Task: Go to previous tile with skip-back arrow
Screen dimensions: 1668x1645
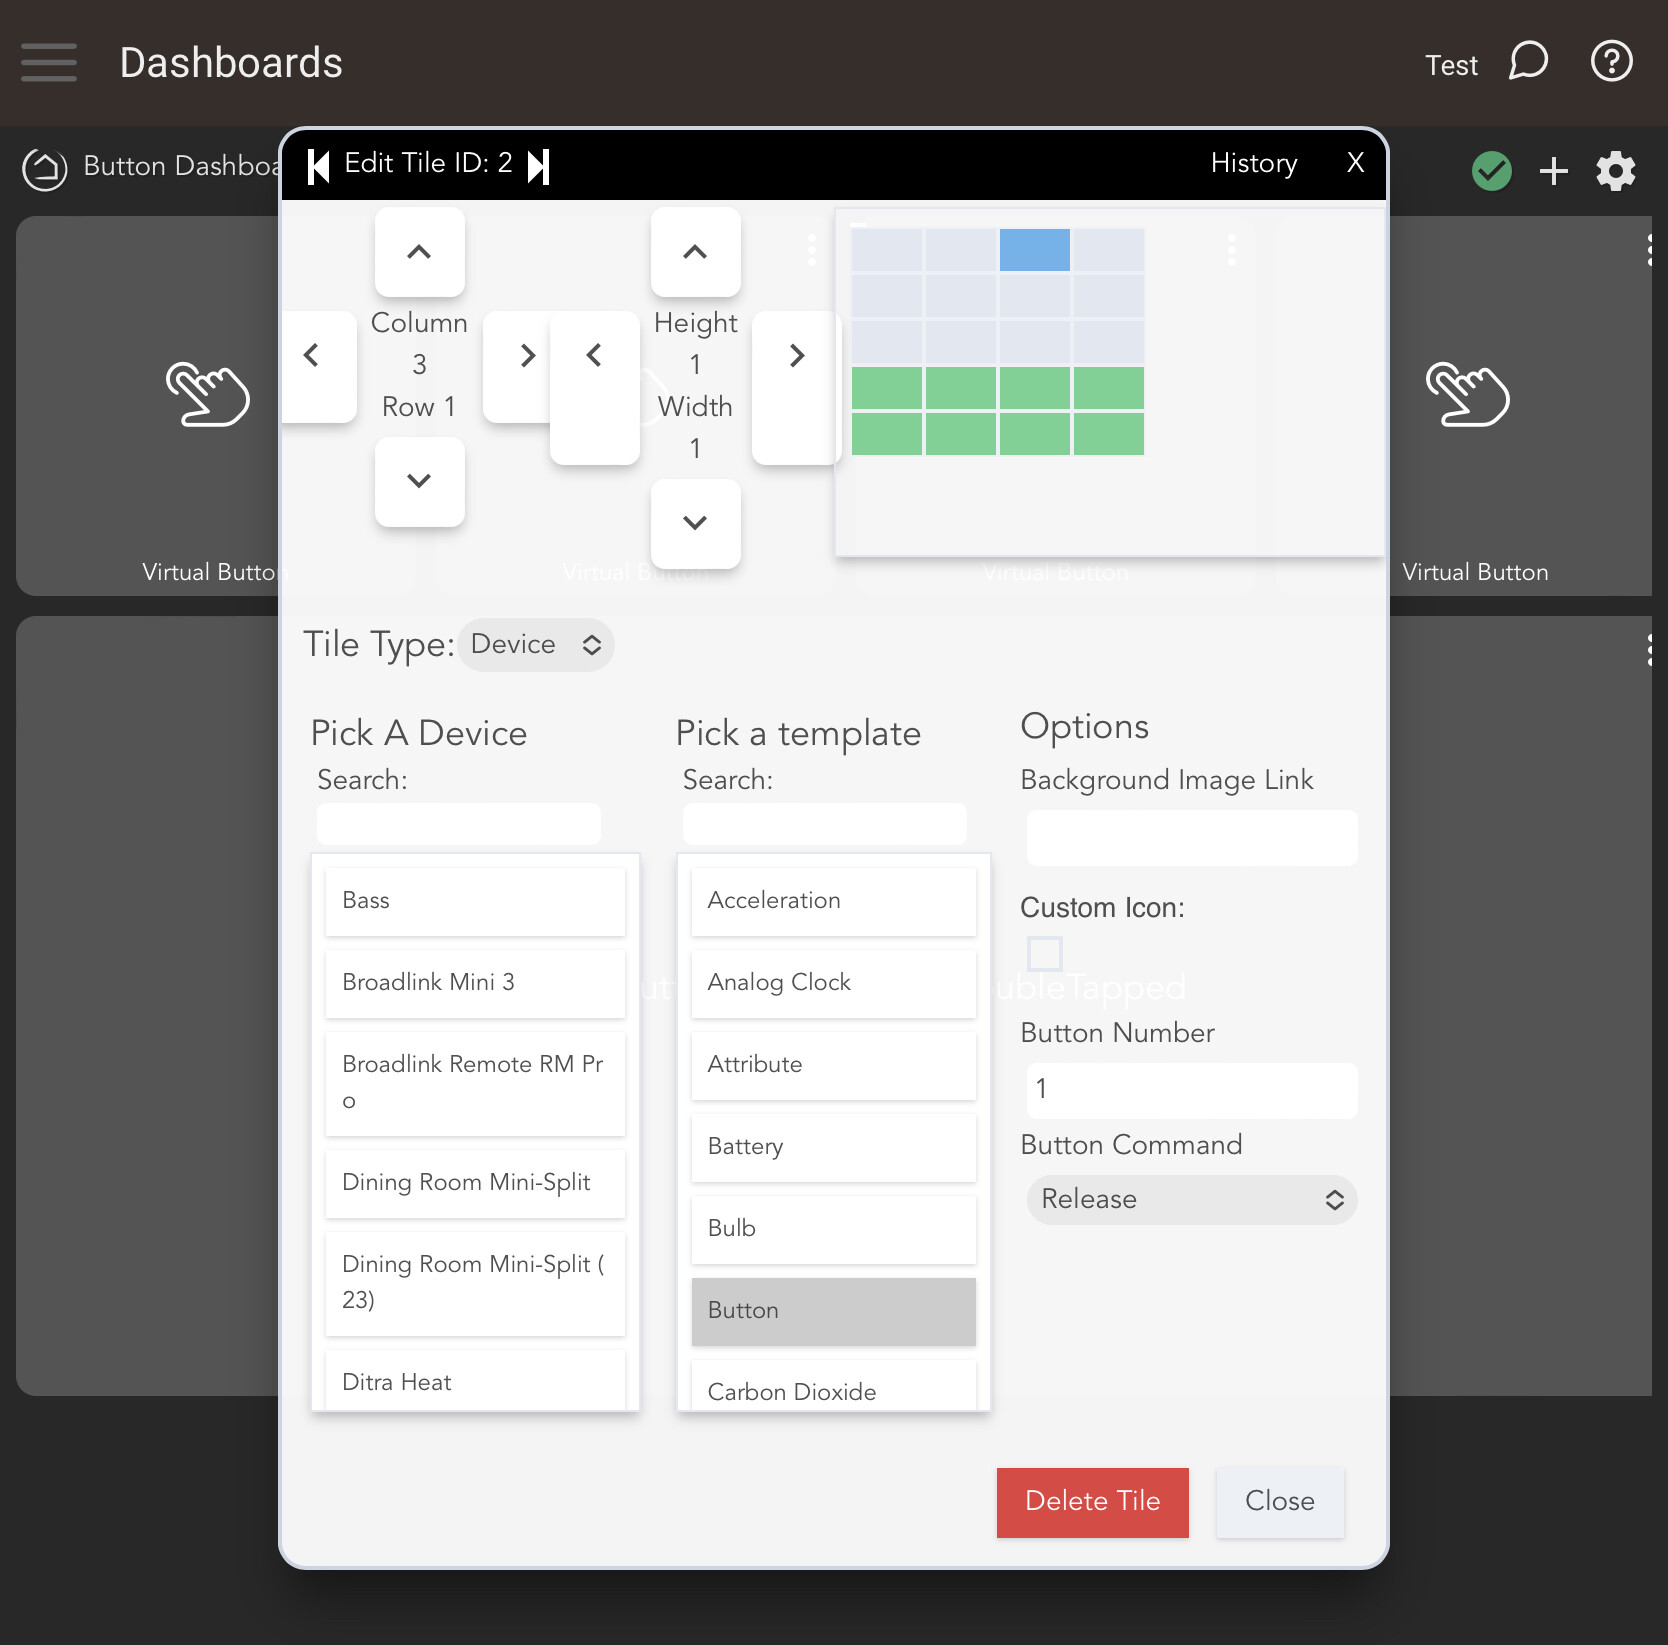Action: point(320,164)
